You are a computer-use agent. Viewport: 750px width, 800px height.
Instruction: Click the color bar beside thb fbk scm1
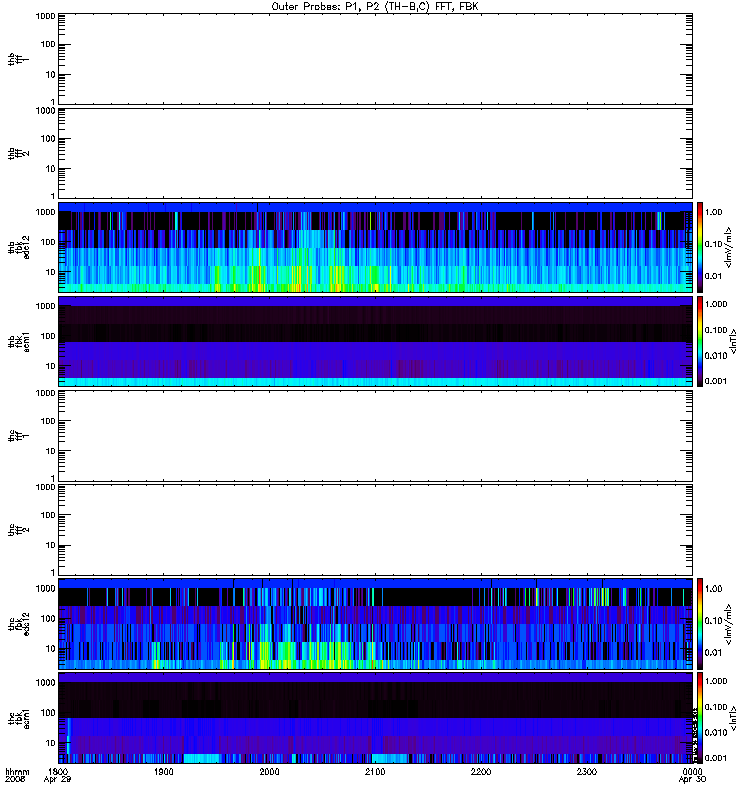(x=700, y=342)
